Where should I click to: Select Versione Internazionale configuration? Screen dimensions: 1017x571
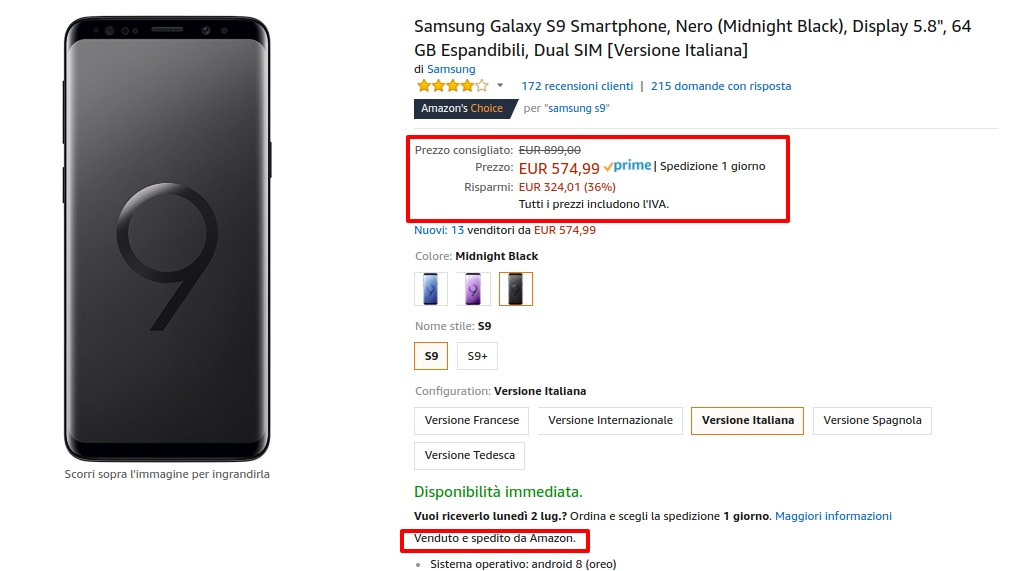610,420
